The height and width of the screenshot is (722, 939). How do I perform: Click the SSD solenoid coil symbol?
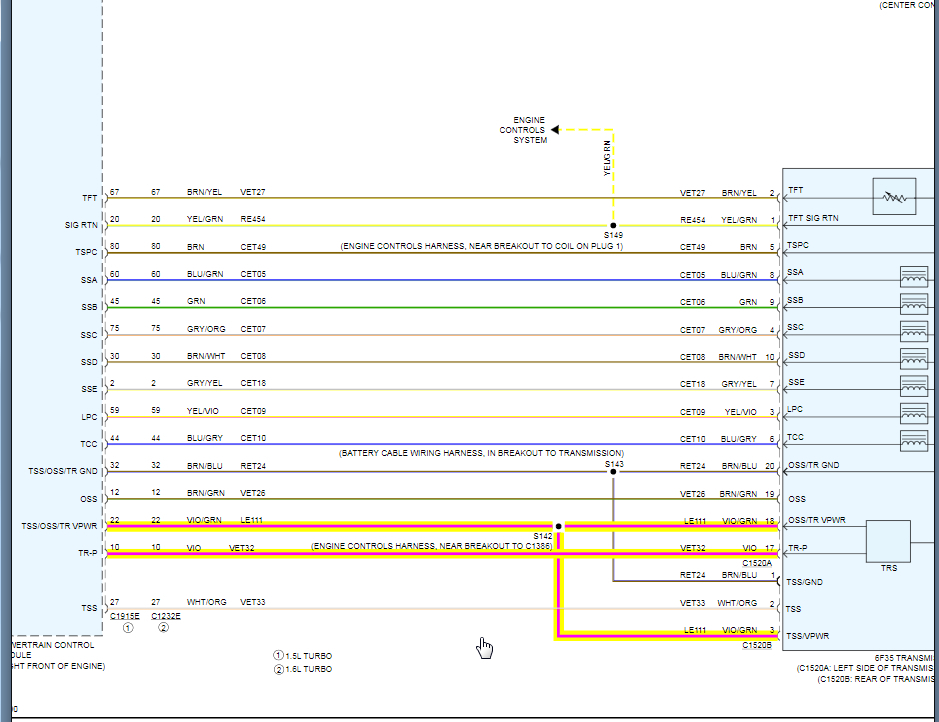click(x=914, y=359)
